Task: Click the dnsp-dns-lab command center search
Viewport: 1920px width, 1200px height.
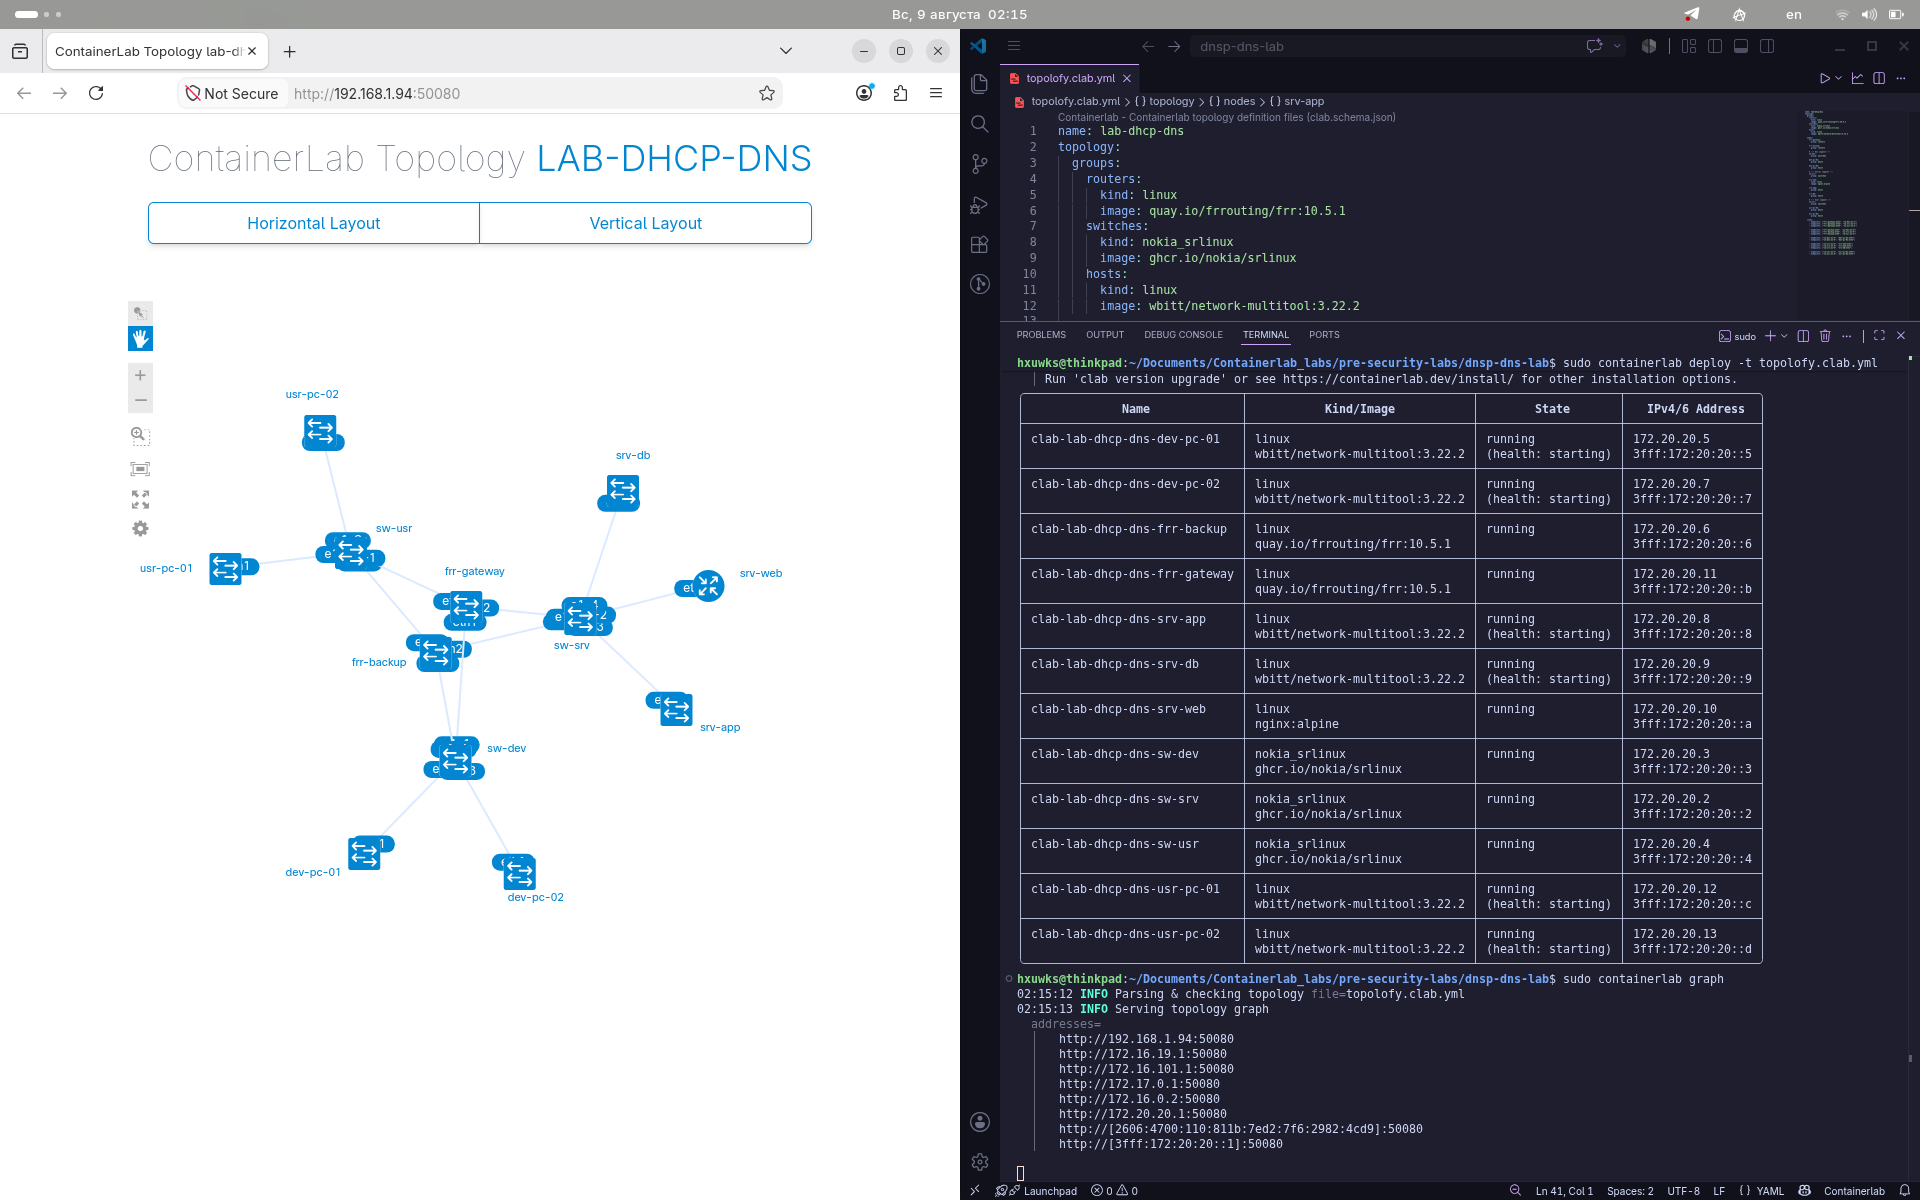Action: [1380, 46]
